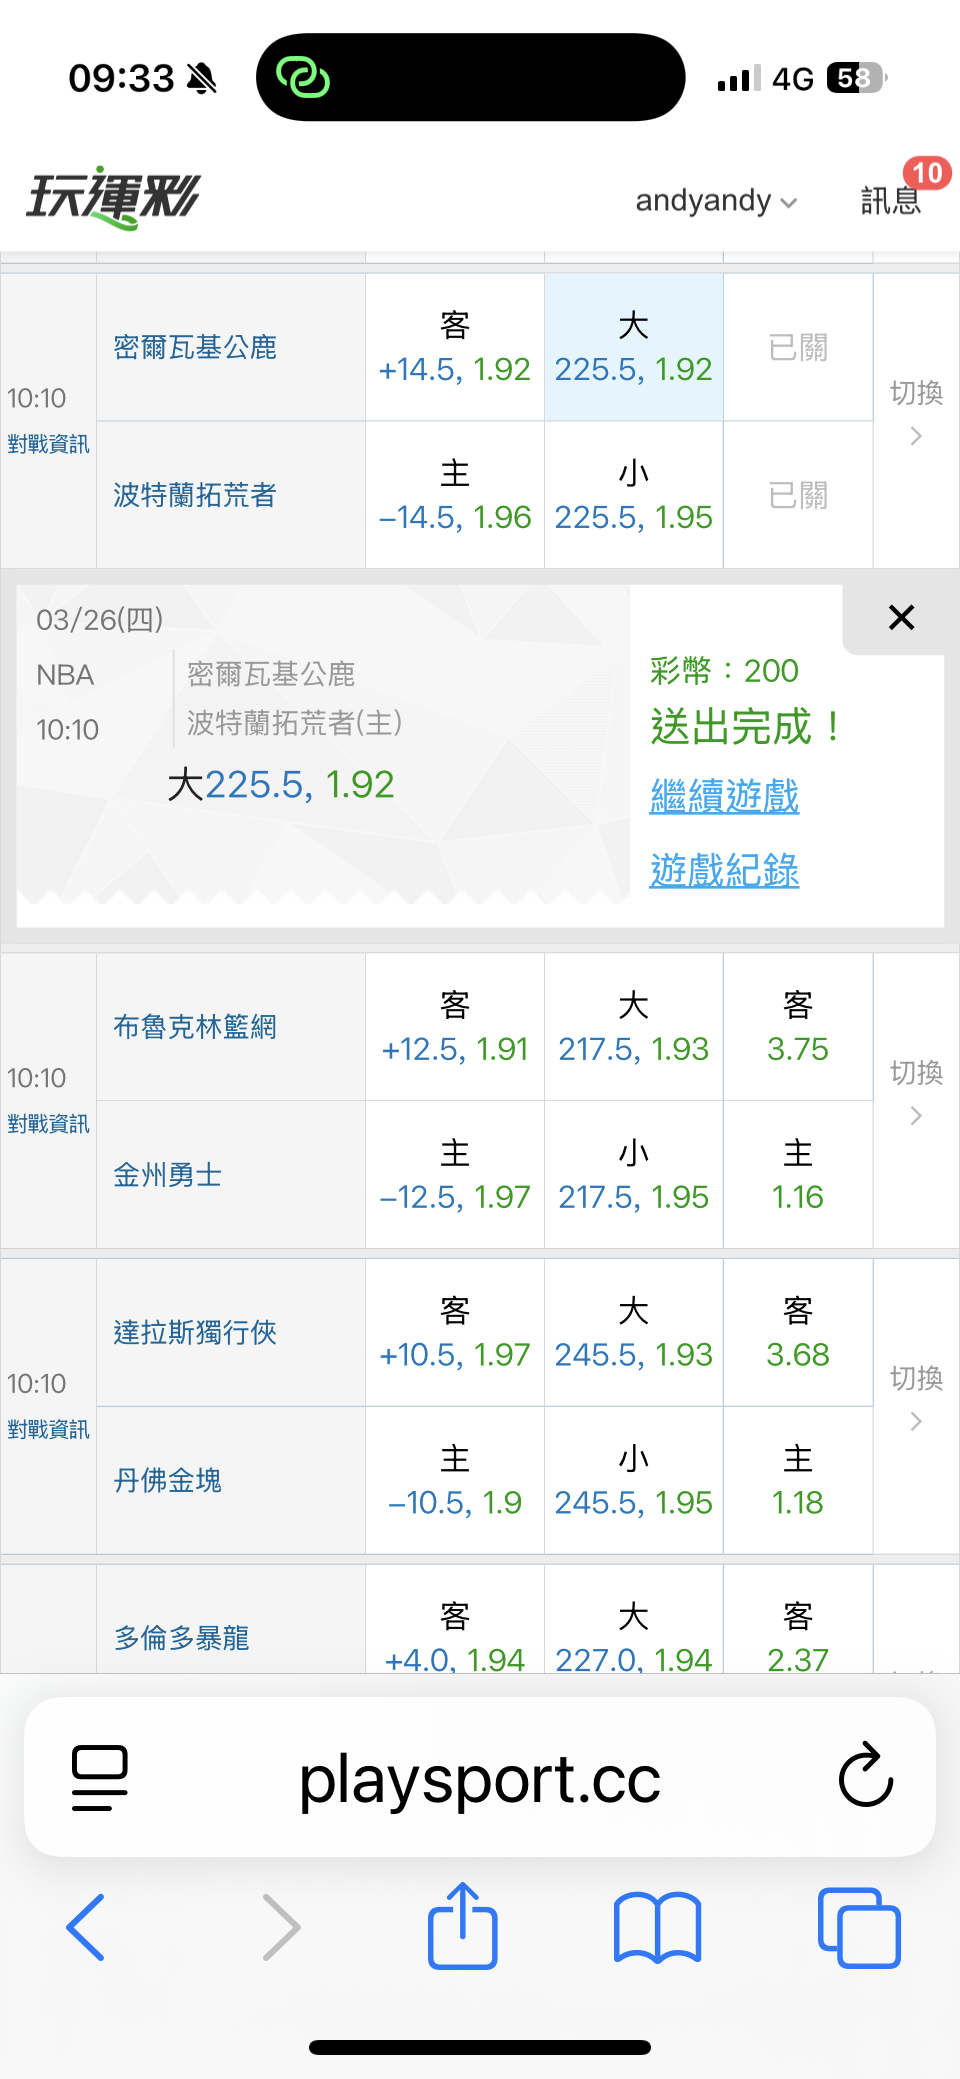This screenshot has height=2079, width=960.
Task: Tap the 玩運彩 logo
Action: [113, 198]
